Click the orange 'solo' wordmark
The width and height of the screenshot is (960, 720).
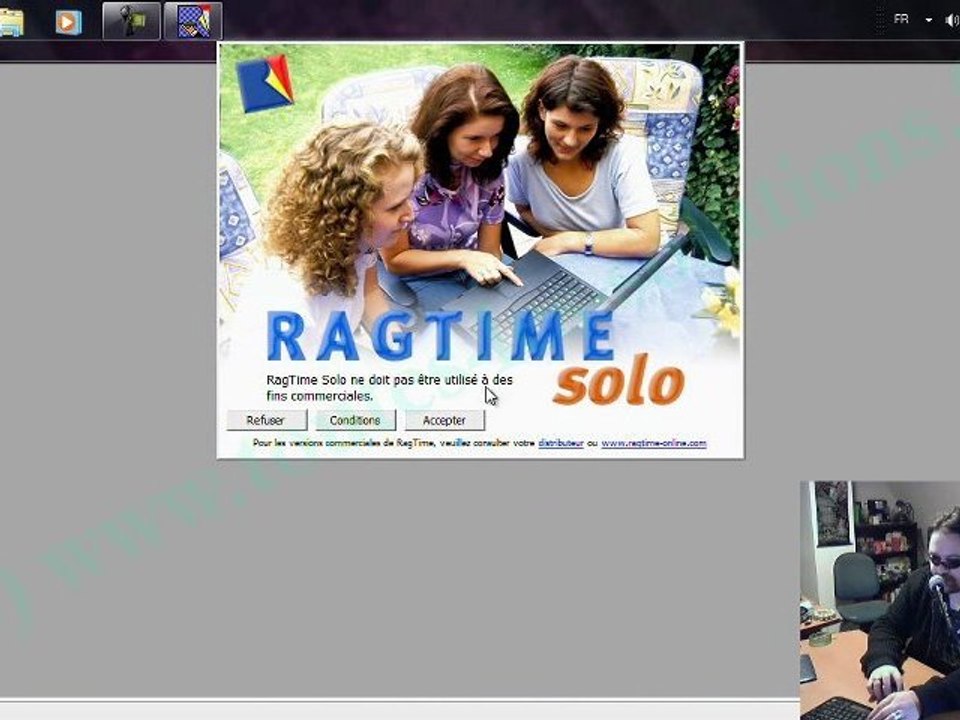pyautogui.click(x=618, y=381)
